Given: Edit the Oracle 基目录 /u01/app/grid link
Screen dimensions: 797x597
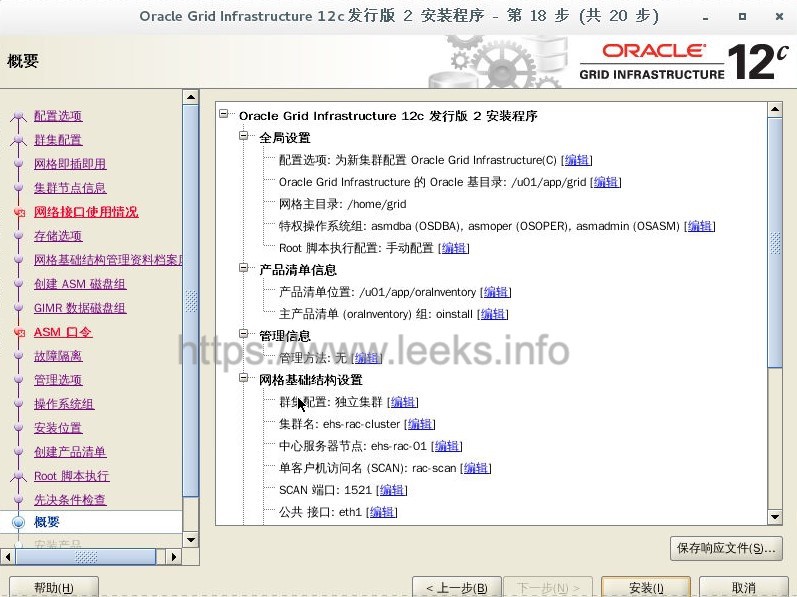Looking at the screenshot, I should tap(605, 182).
